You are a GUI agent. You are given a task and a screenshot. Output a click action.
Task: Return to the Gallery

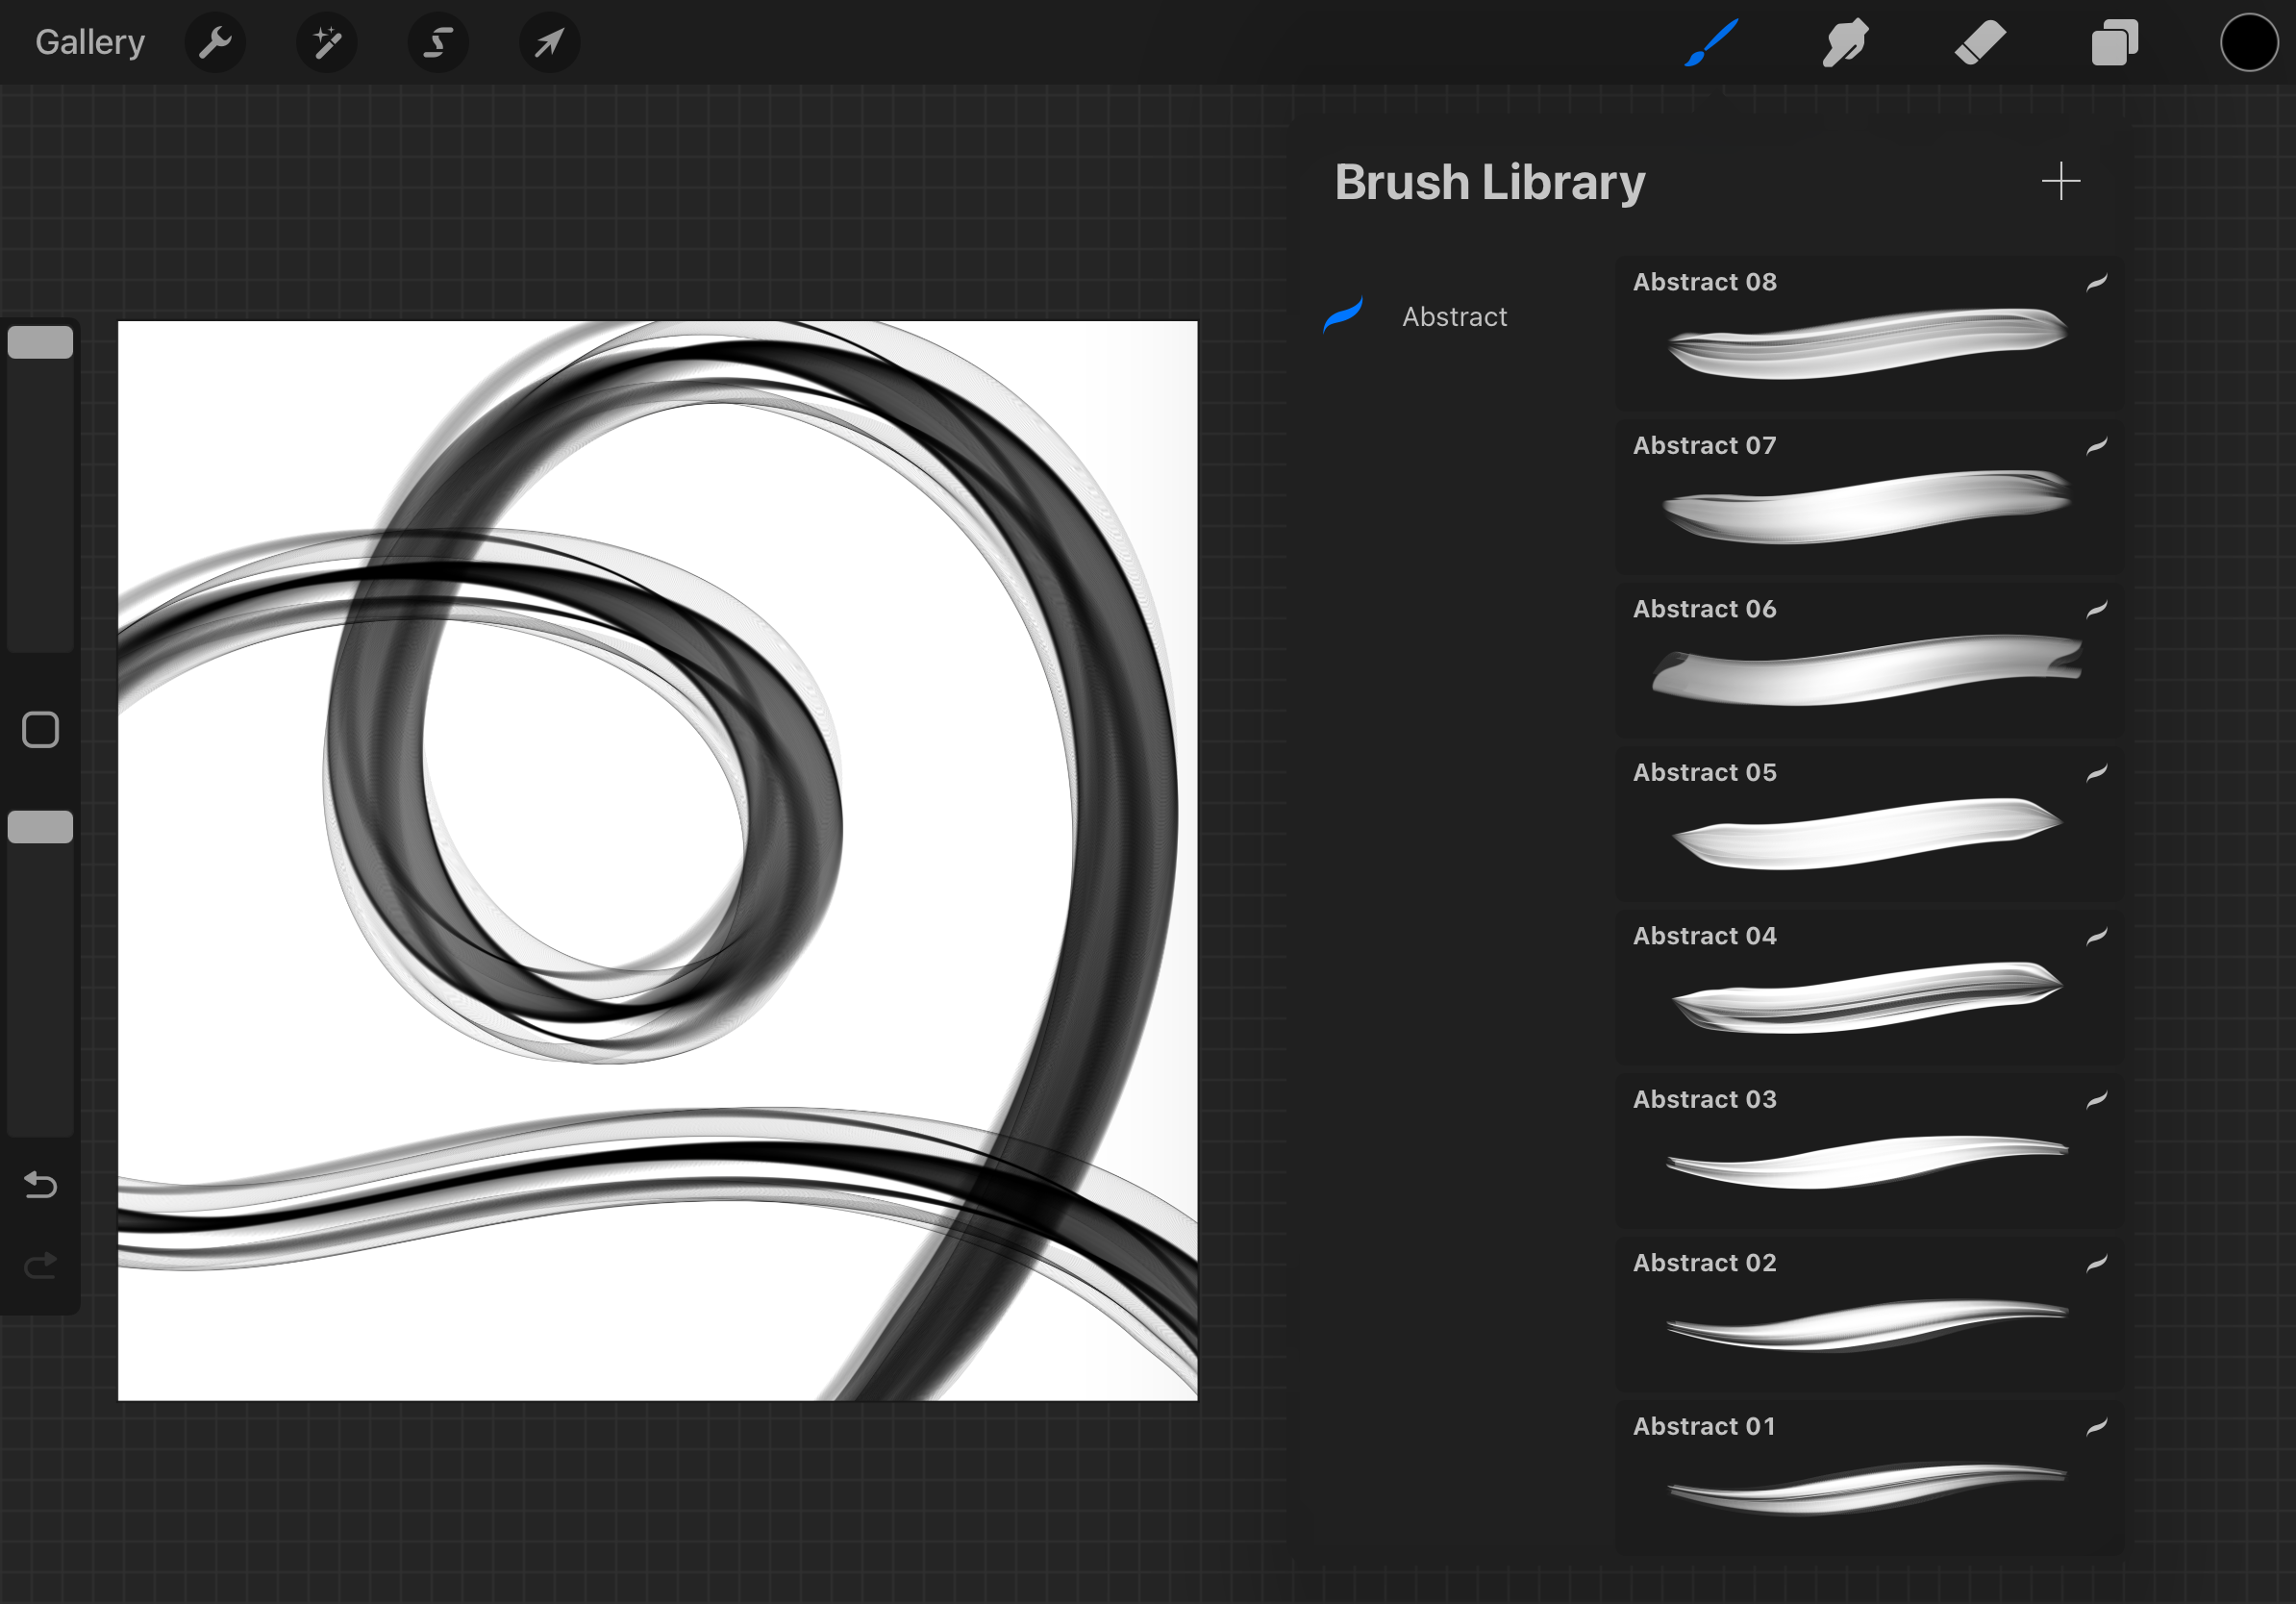[90, 42]
